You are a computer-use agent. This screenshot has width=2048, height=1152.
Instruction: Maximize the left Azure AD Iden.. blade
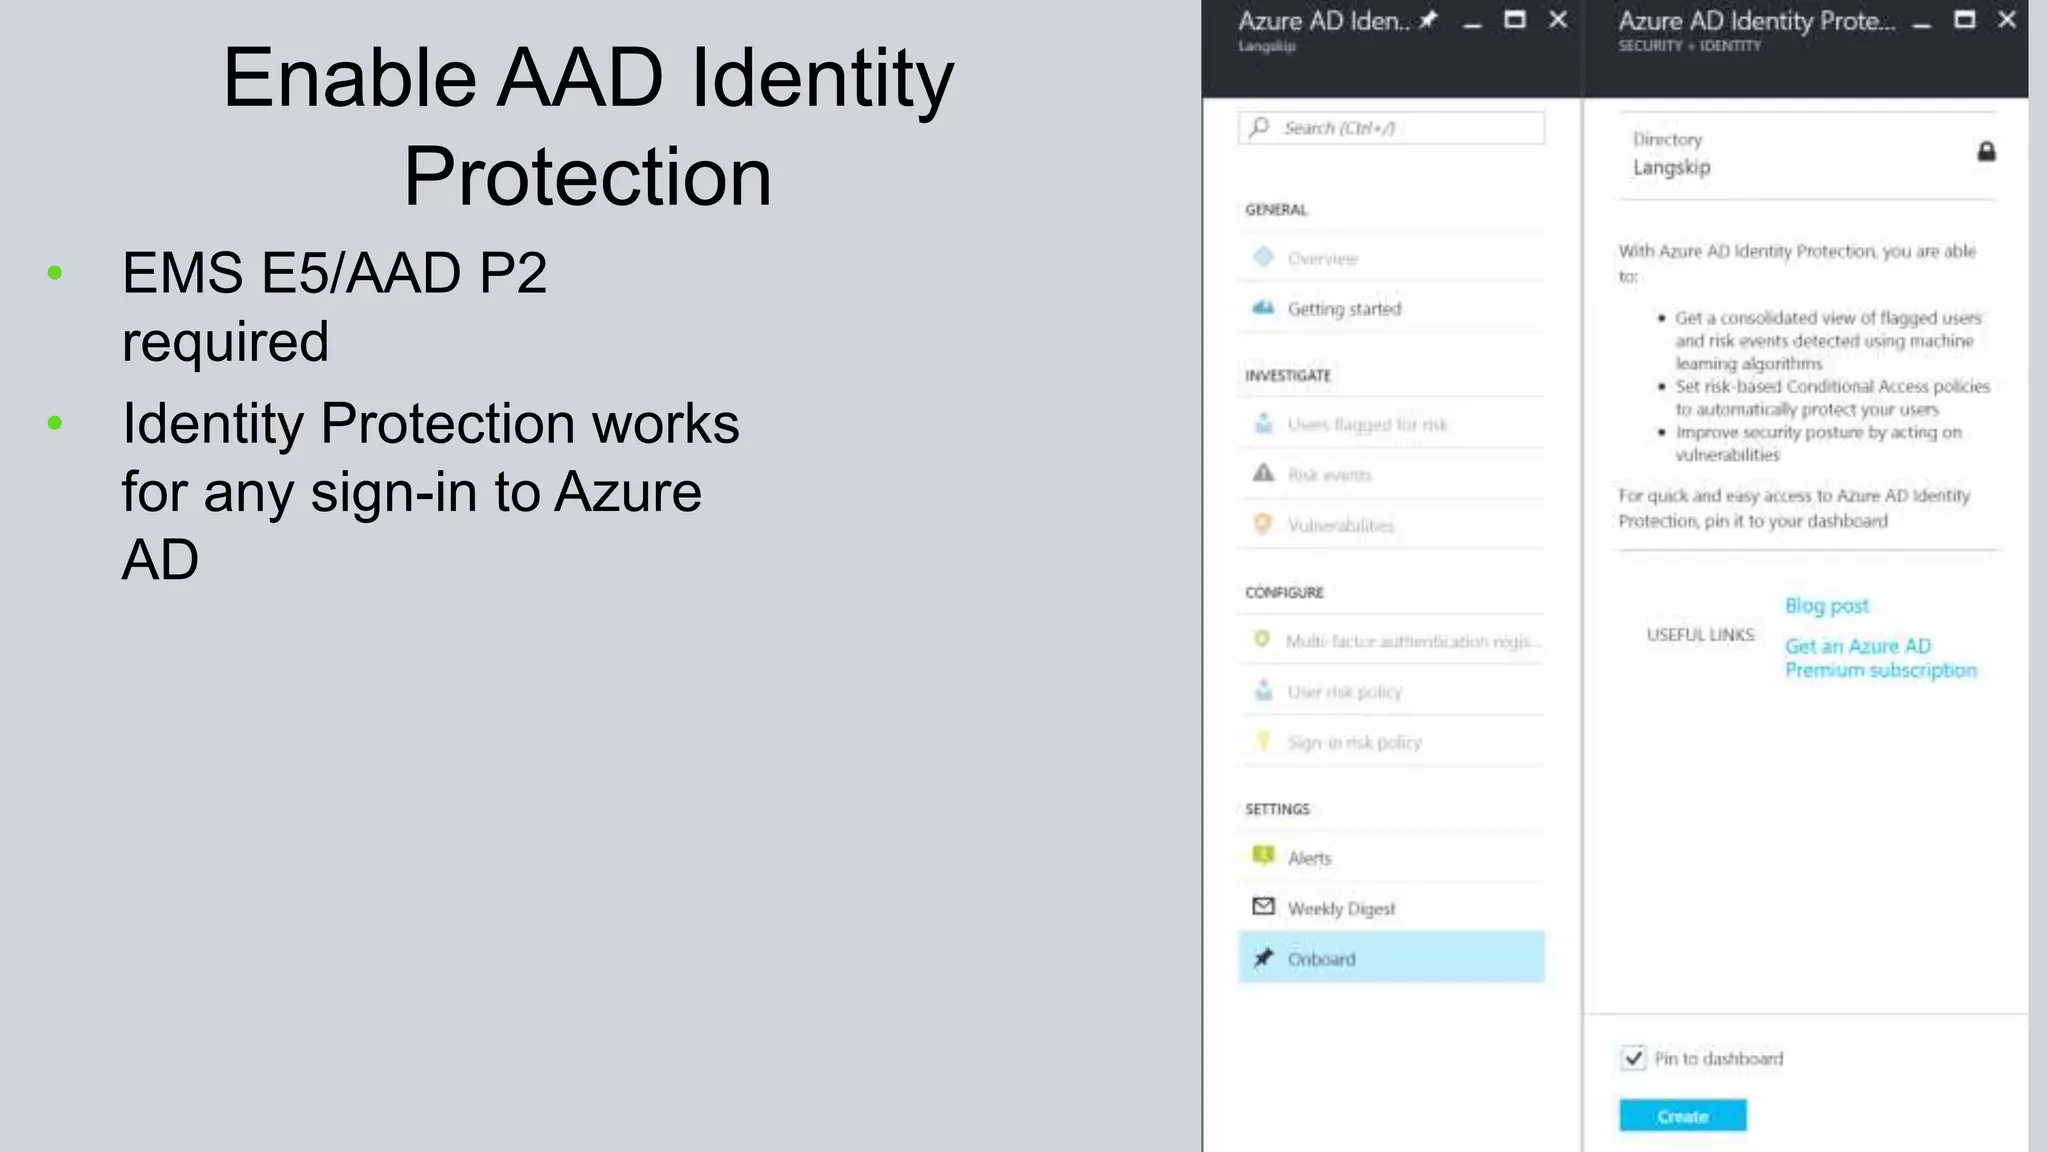[1515, 20]
